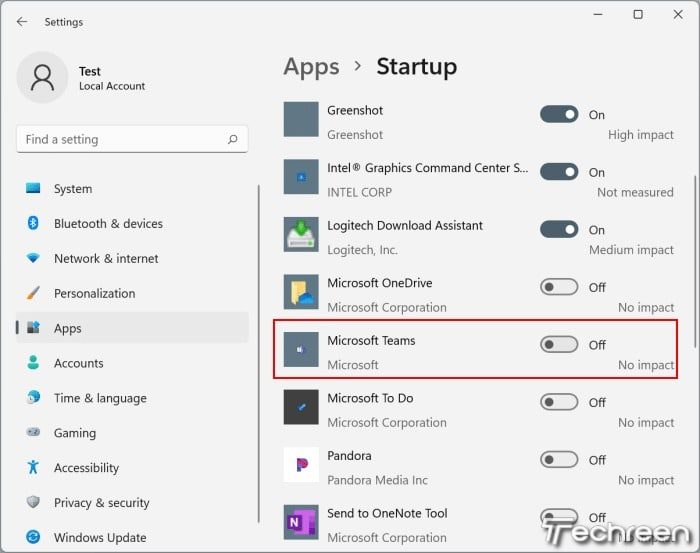Click the search magnifier icon

click(233, 139)
